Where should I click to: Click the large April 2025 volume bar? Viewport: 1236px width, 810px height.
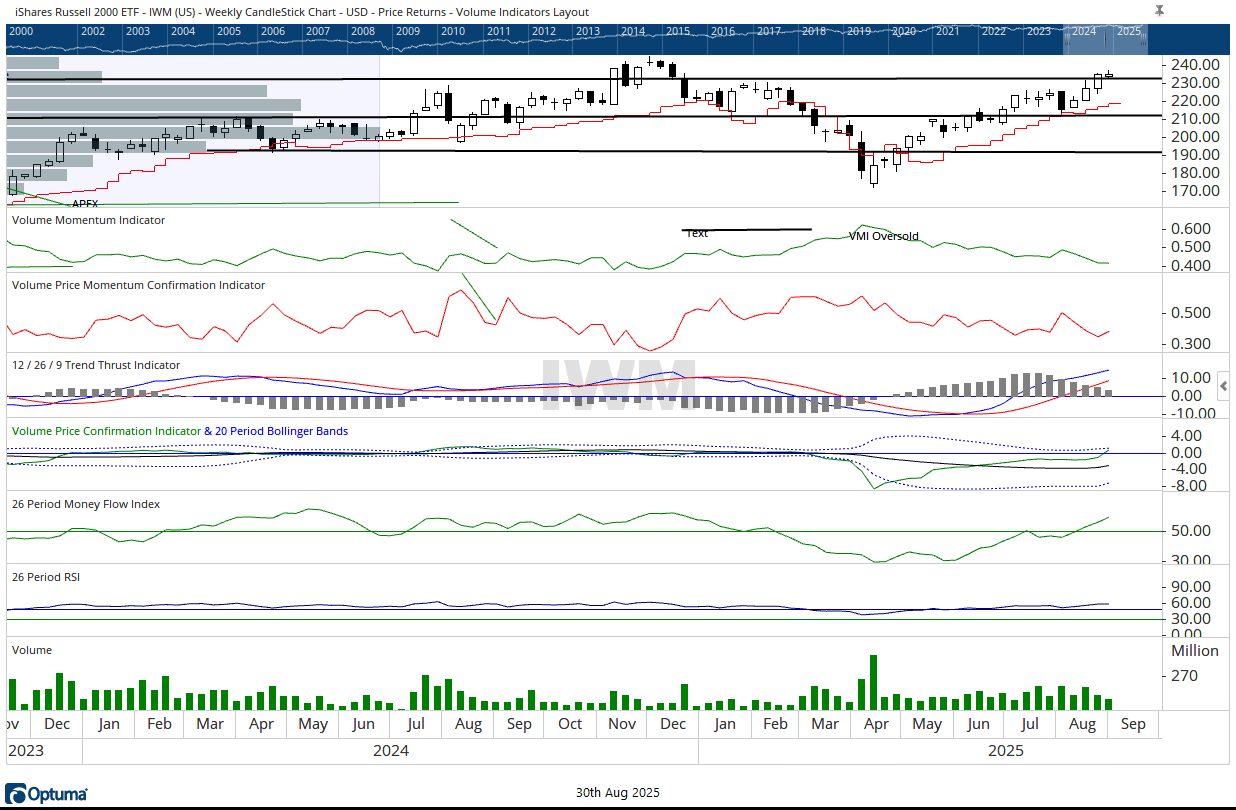[x=873, y=682]
